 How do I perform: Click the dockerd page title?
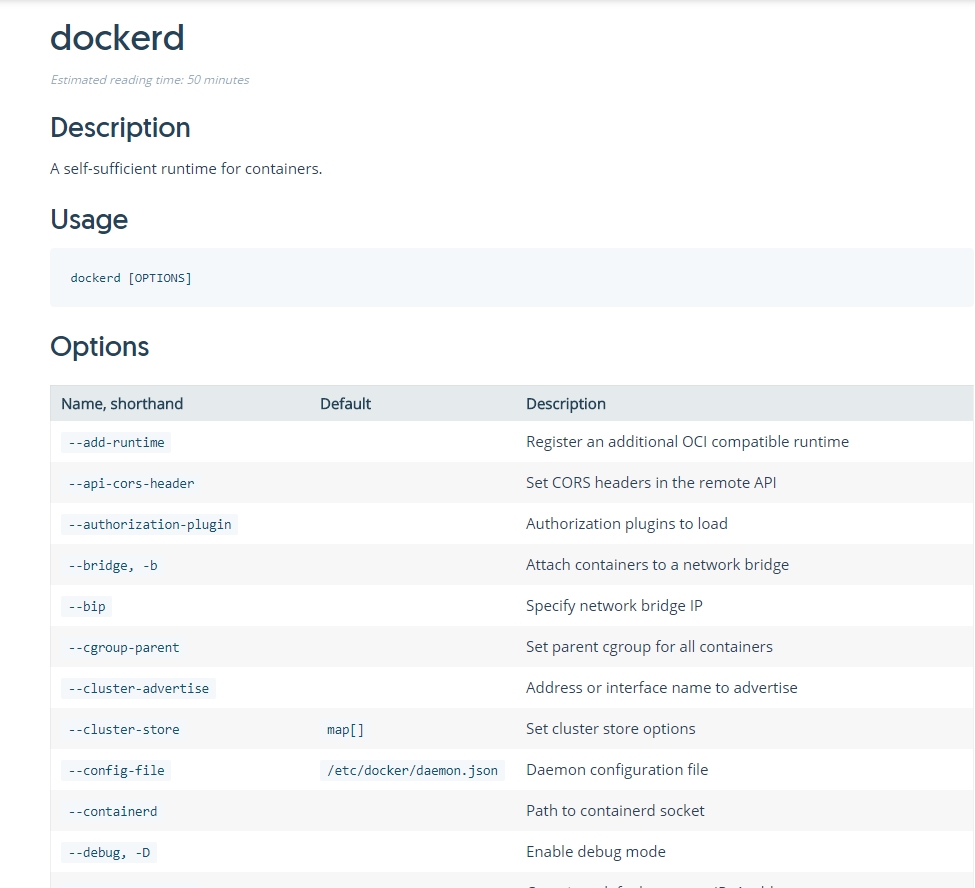pos(117,38)
